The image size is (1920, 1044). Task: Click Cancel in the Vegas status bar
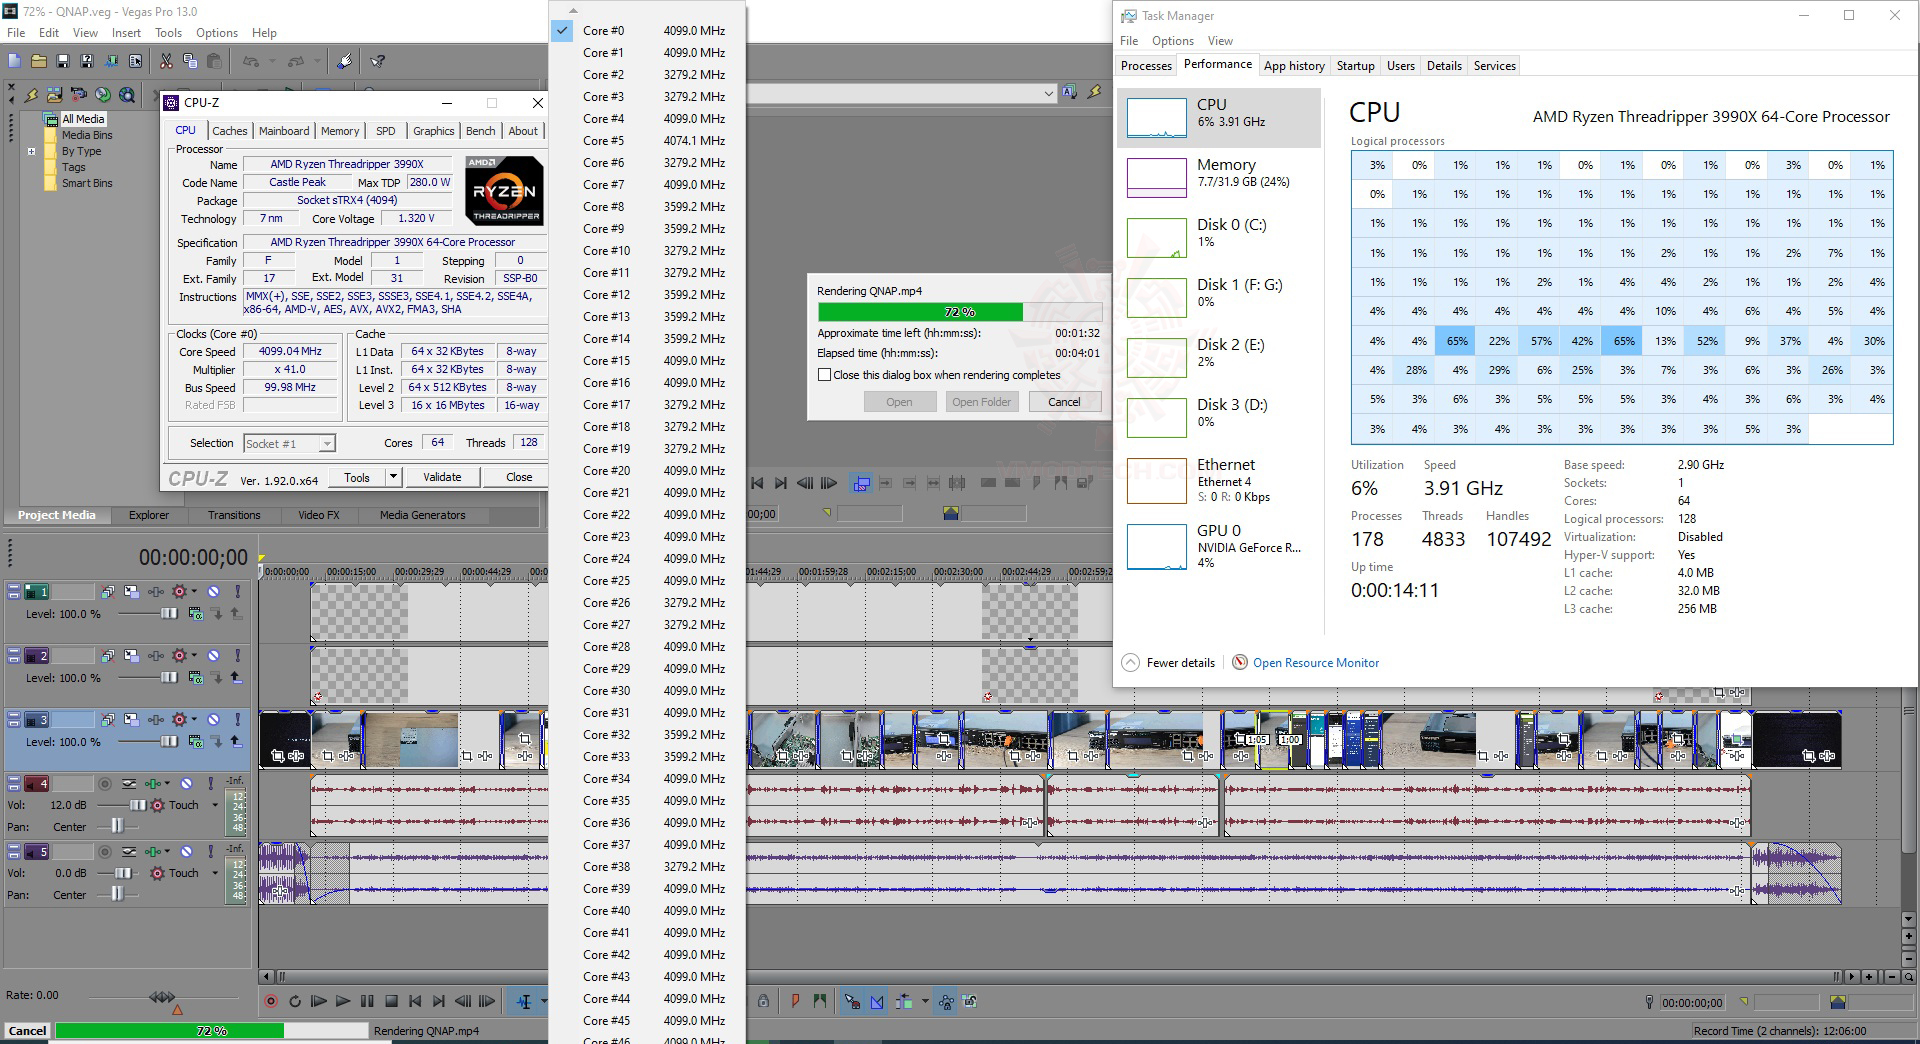pyautogui.click(x=27, y=1031)
